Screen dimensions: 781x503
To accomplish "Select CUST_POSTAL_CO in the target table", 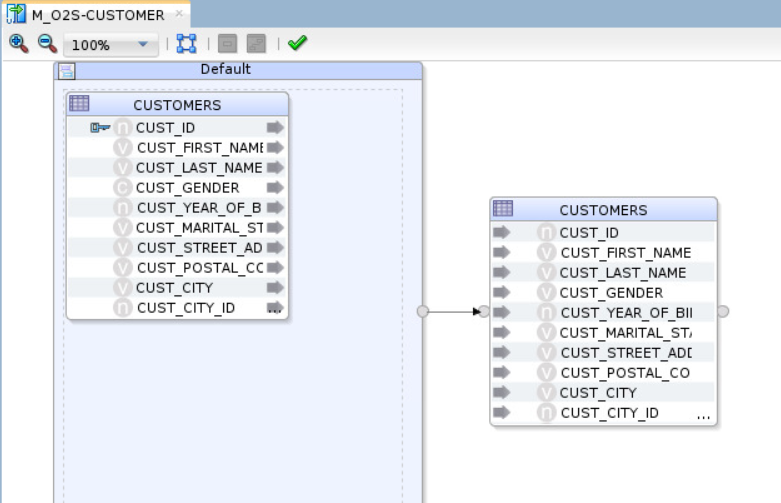I will [624, 372].
